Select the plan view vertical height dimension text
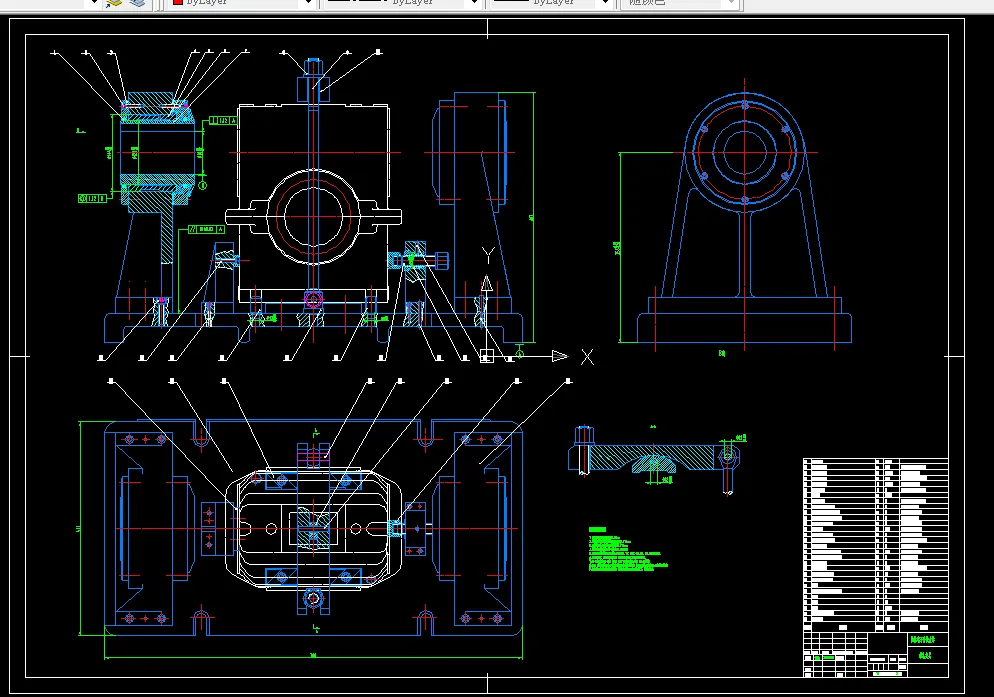Viewport: 994px width, 697px height. 79,528
